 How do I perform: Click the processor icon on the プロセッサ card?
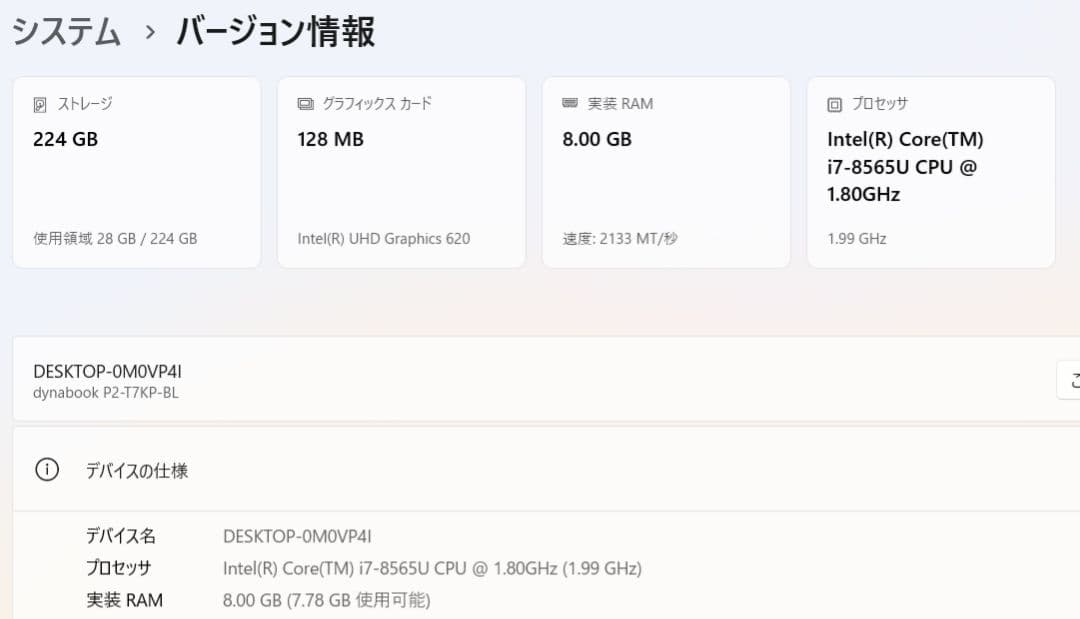click(x=834, y=102)
